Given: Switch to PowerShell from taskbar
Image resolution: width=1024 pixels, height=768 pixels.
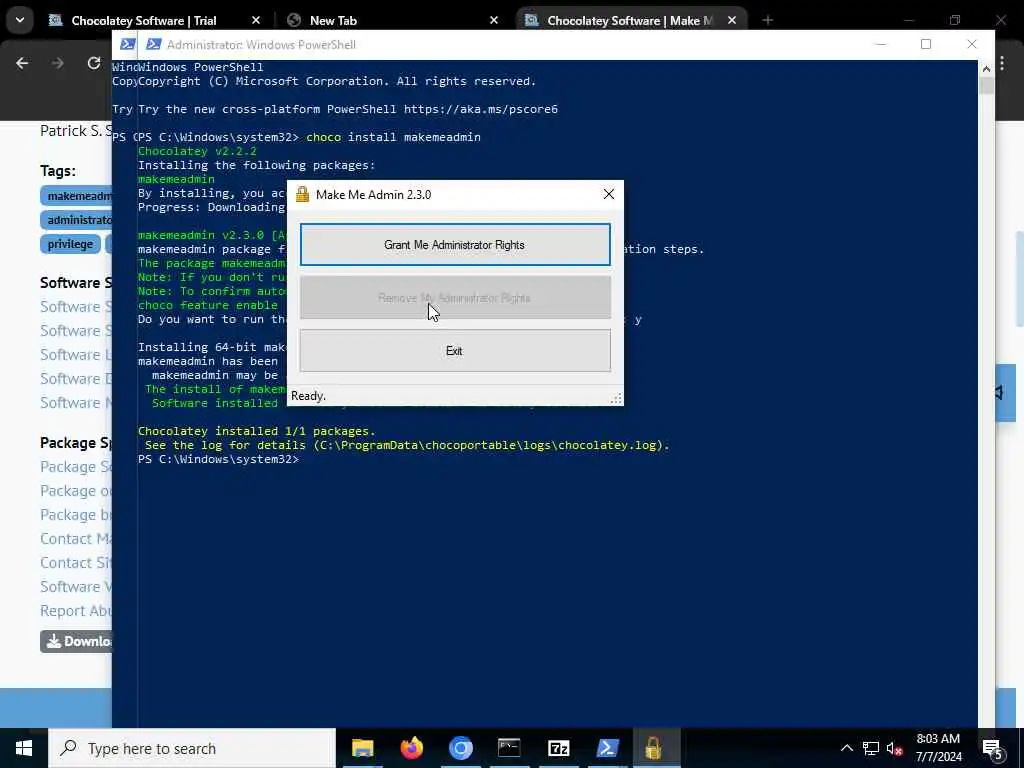Looking at the screenshot, I should 607,748.
